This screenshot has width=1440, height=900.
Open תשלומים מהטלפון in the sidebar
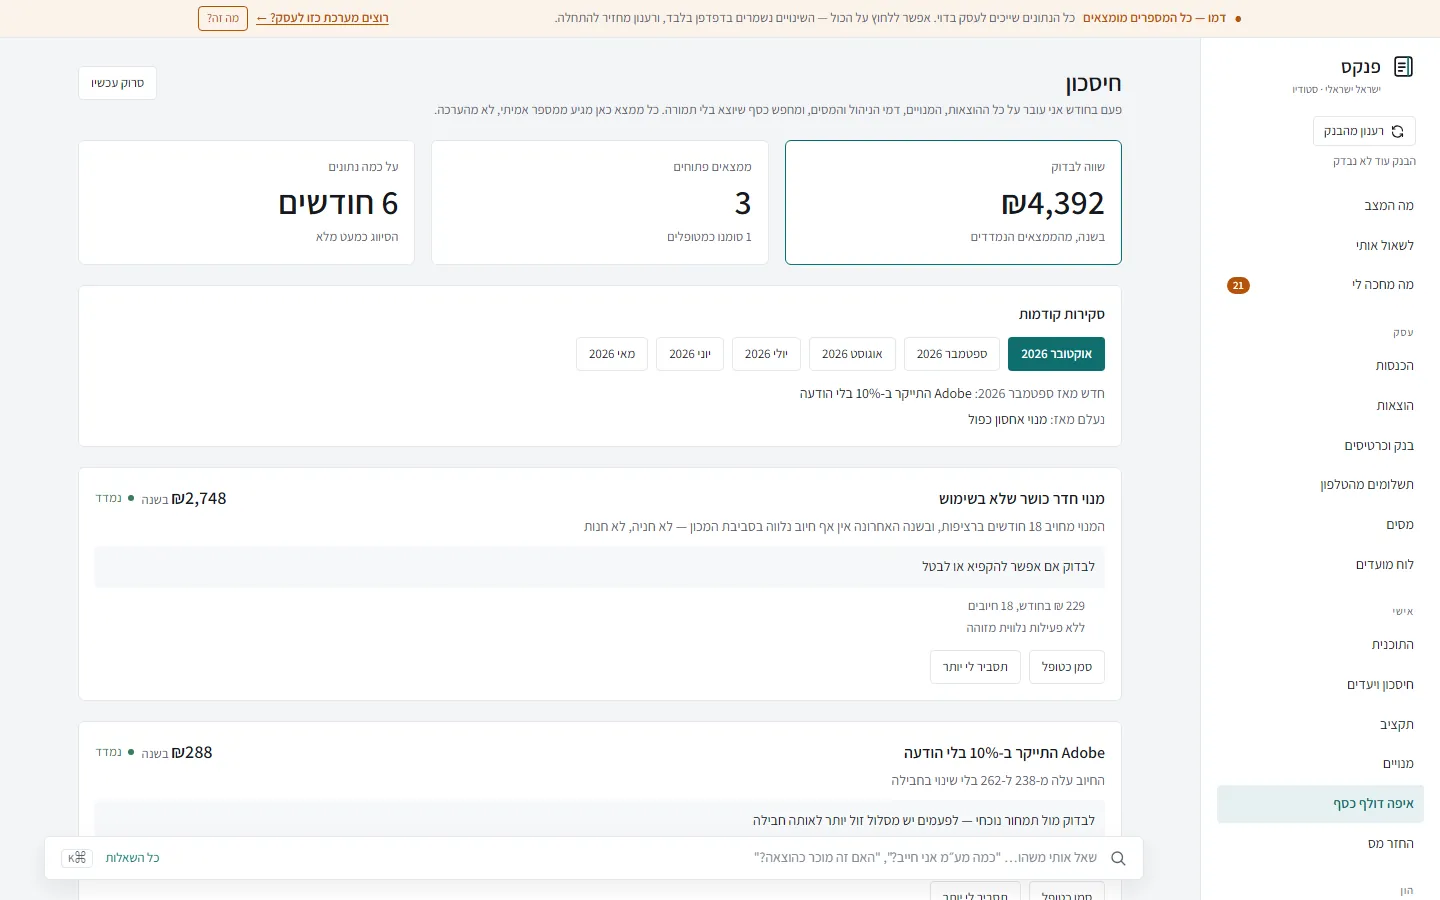[1320, 485]
